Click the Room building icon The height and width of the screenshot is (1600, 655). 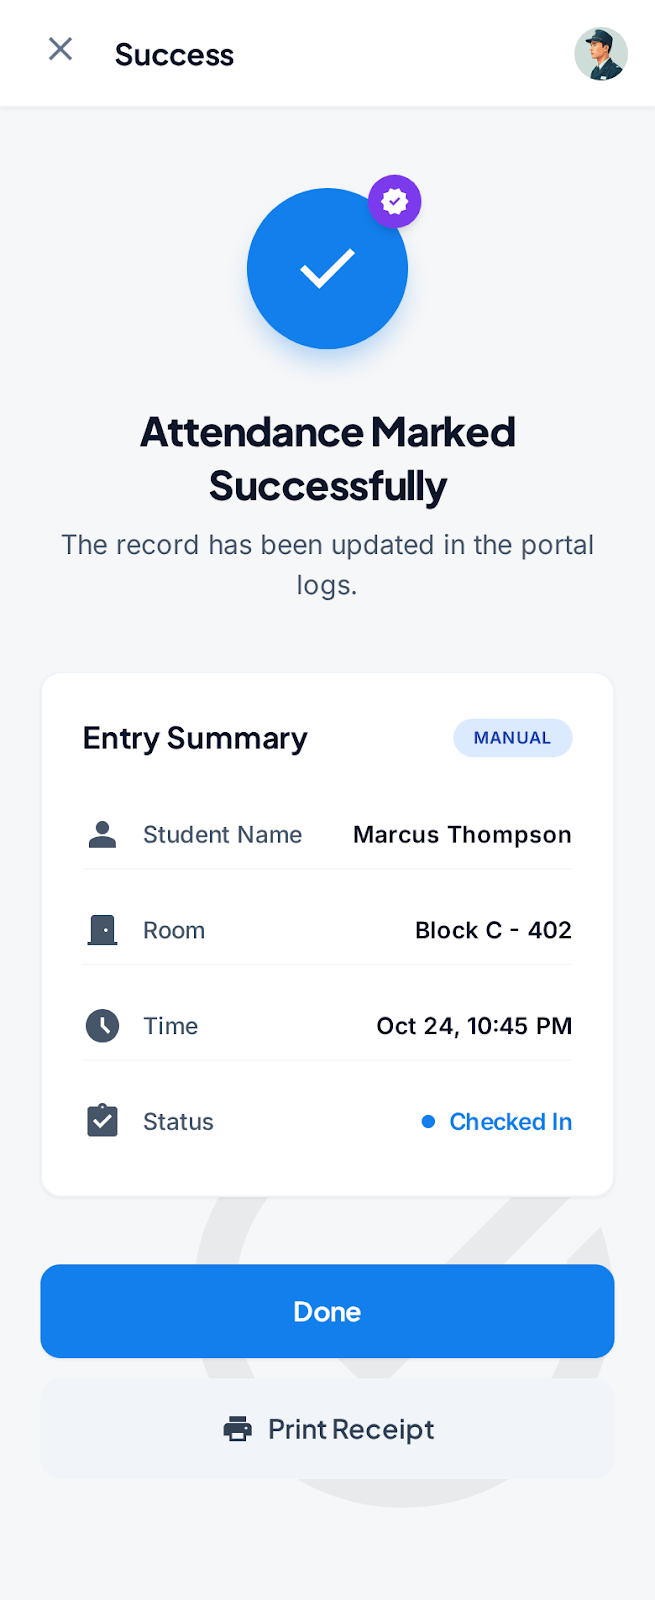click(102, 930)
